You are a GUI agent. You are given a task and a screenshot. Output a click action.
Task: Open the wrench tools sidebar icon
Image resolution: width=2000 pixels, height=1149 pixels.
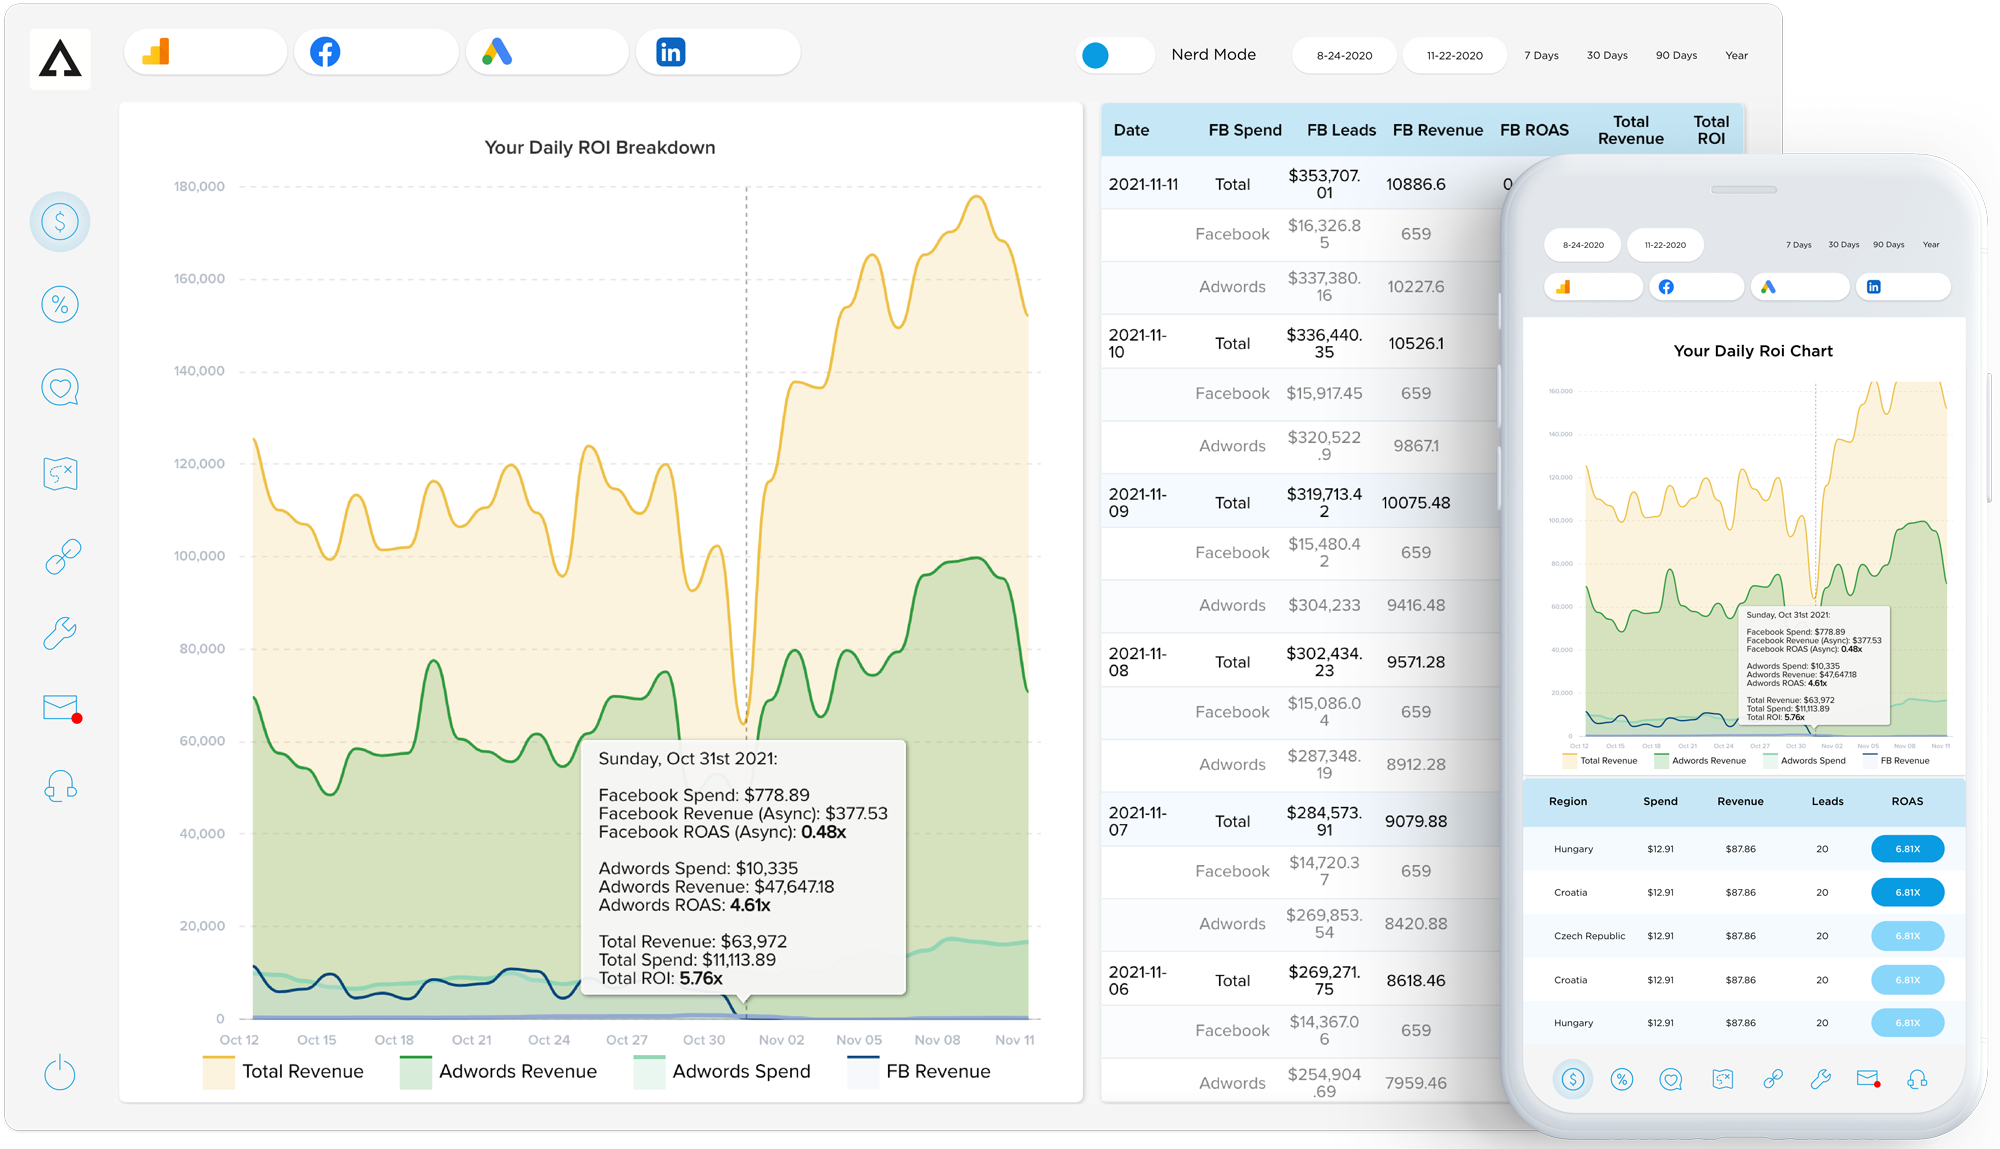click(x=60, y=633)
